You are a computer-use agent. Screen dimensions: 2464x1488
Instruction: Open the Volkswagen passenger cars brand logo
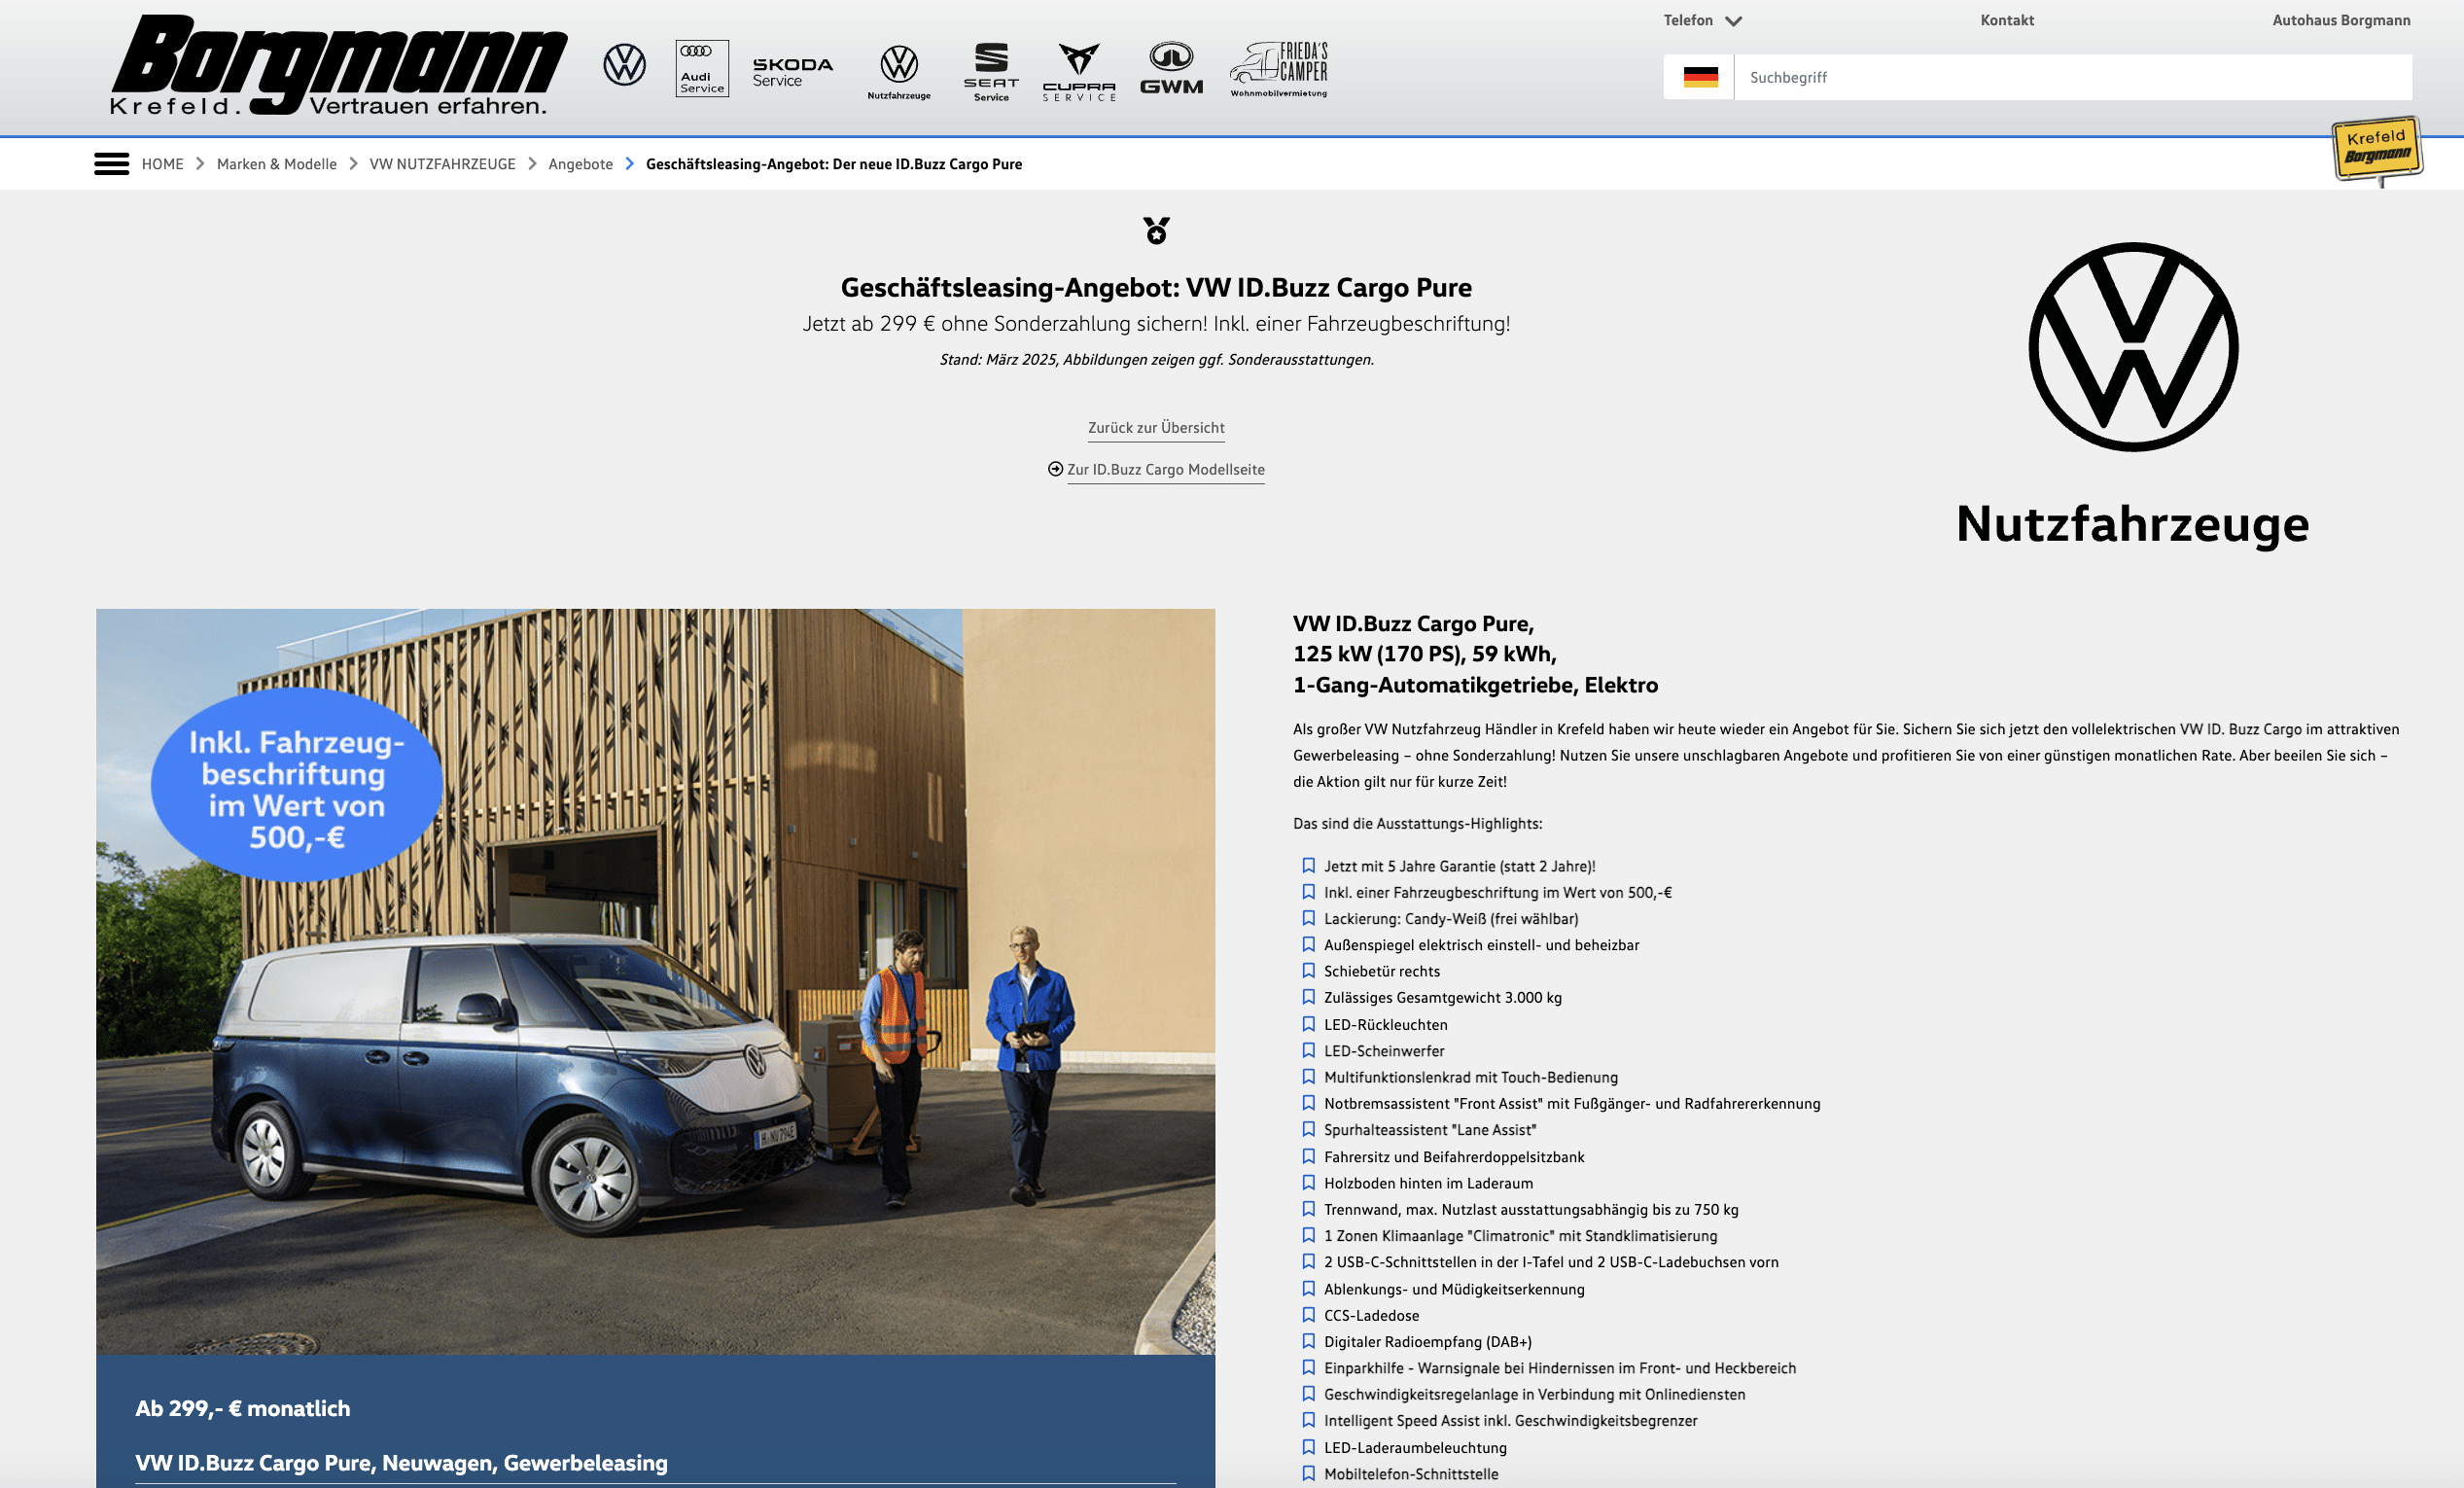click(x=625, y=65)
